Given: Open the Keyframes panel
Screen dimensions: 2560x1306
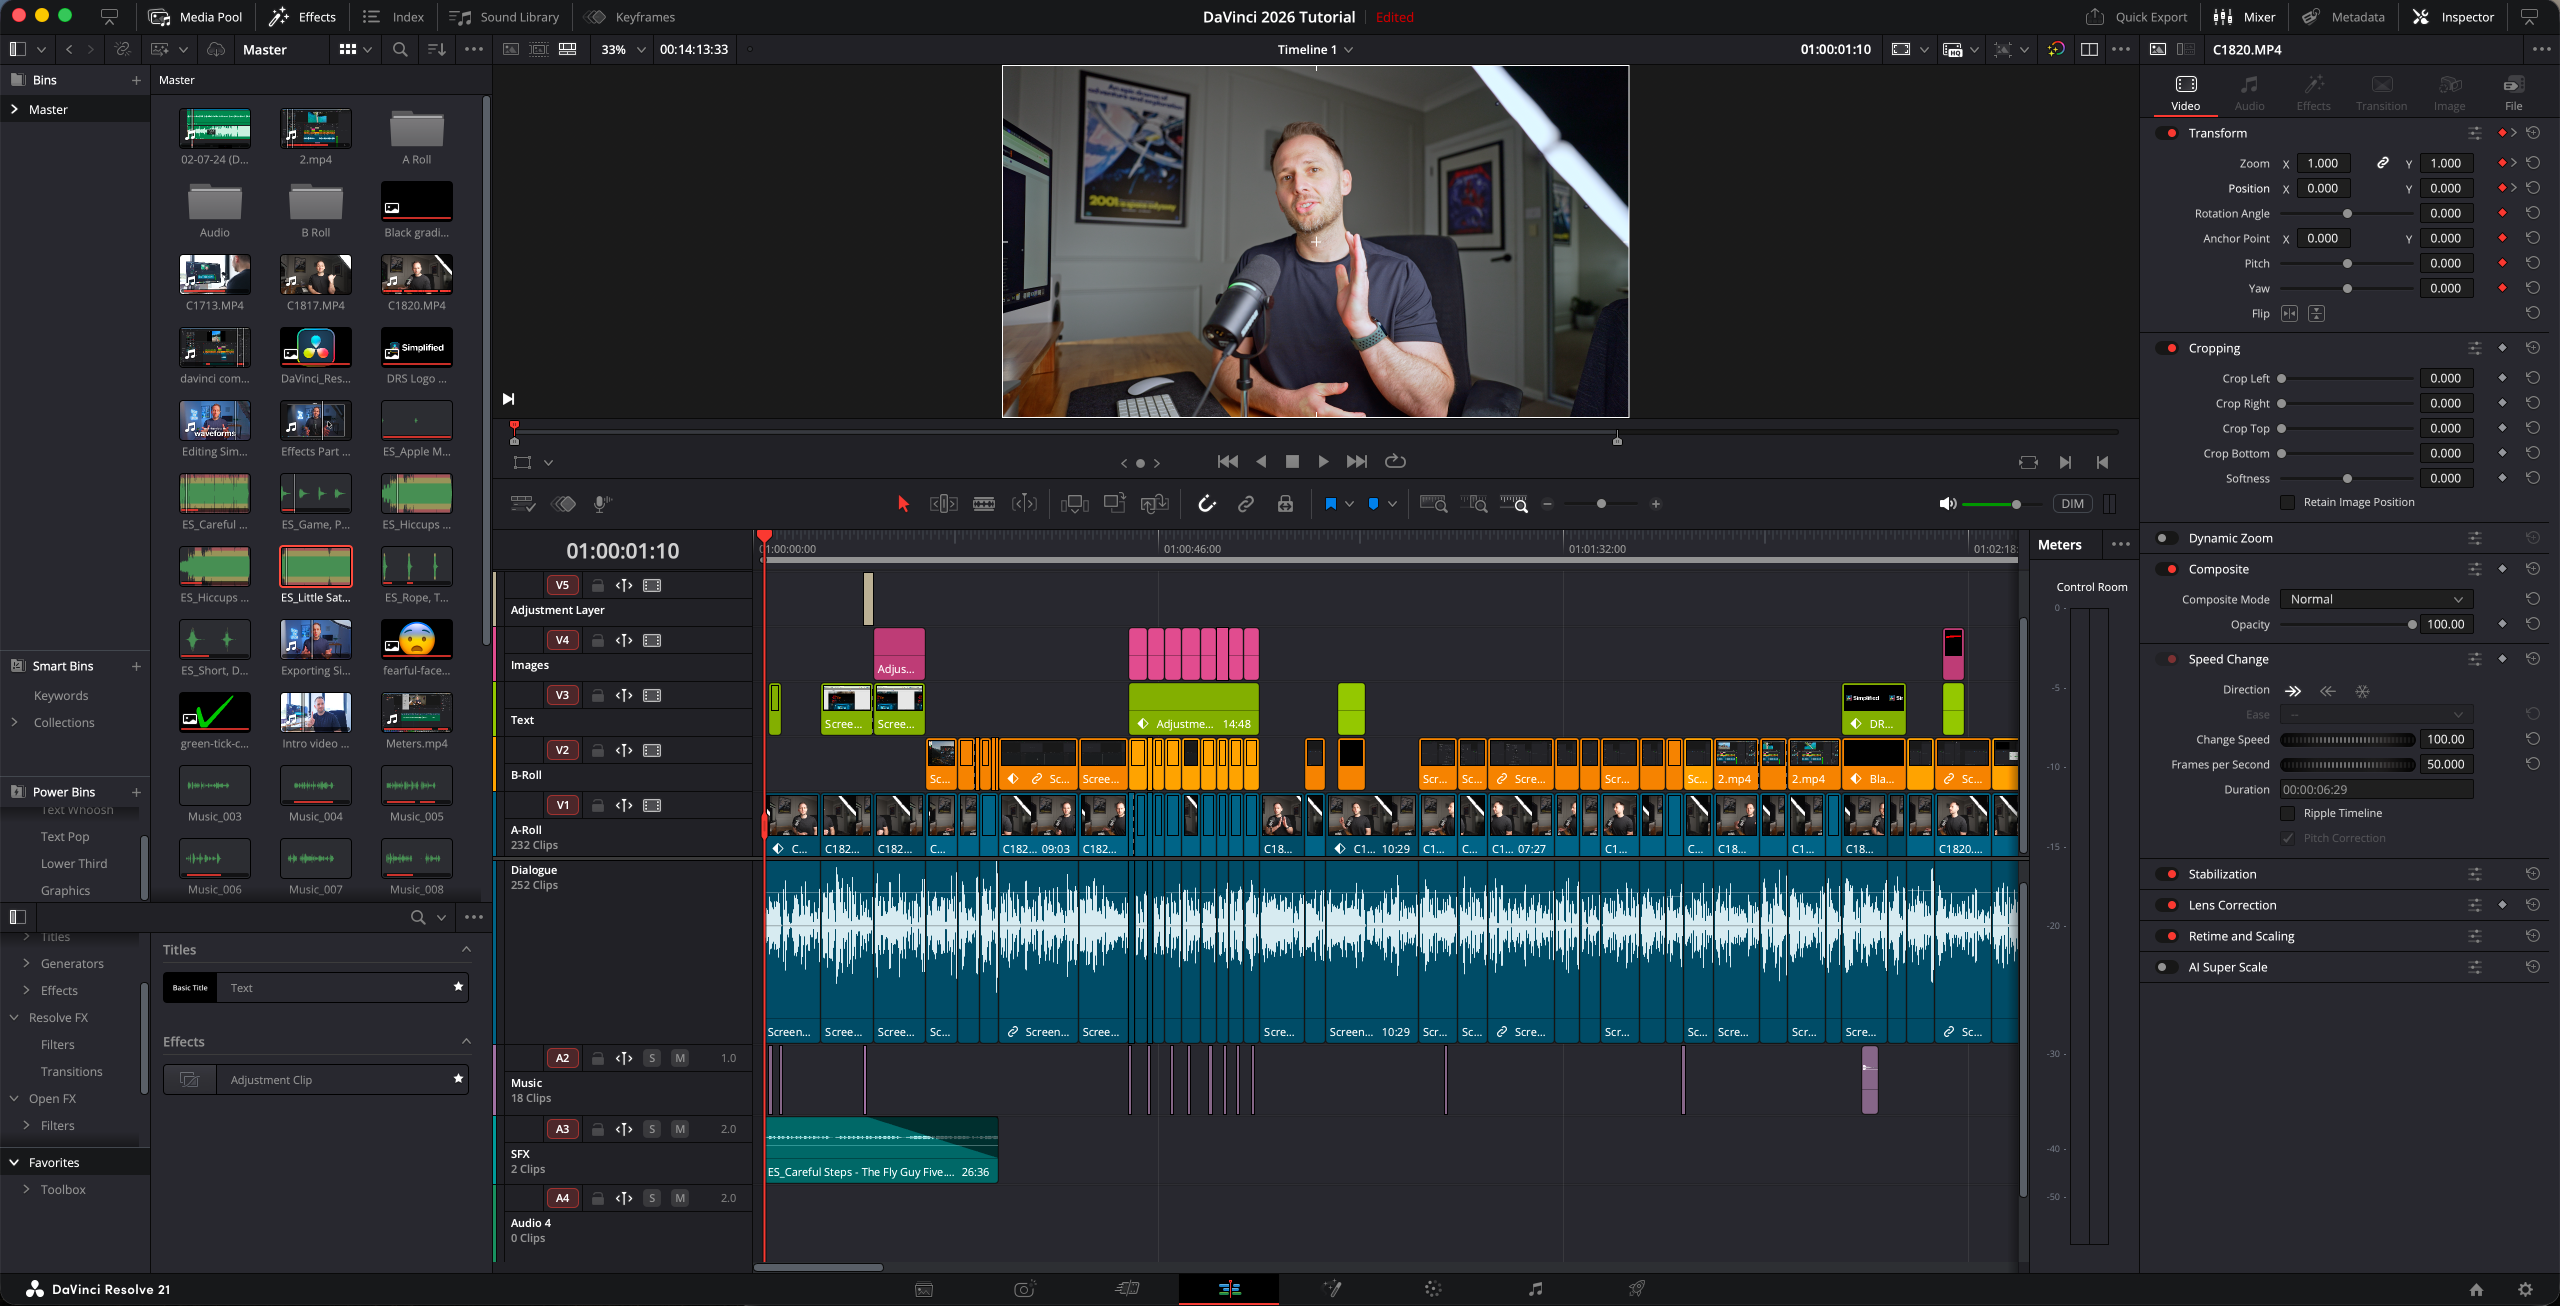Looking at the screenshot, I should click(x=629, y=17).
